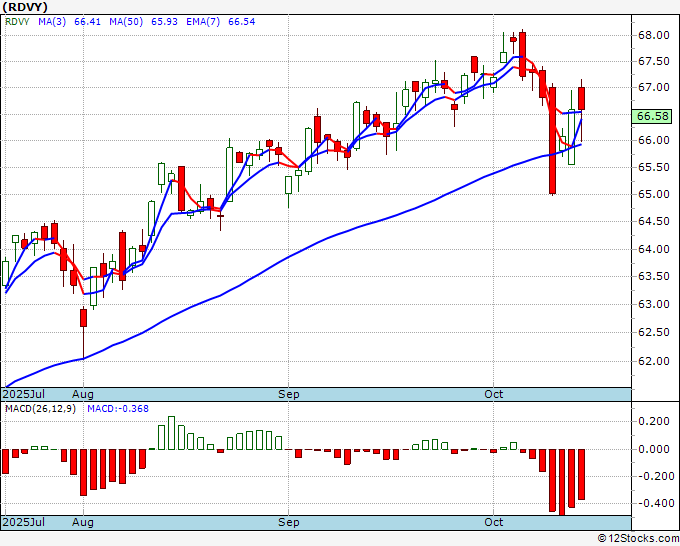680x546 pixels.
Task: Click the MA(3) legend label
Action: [52, 22]
